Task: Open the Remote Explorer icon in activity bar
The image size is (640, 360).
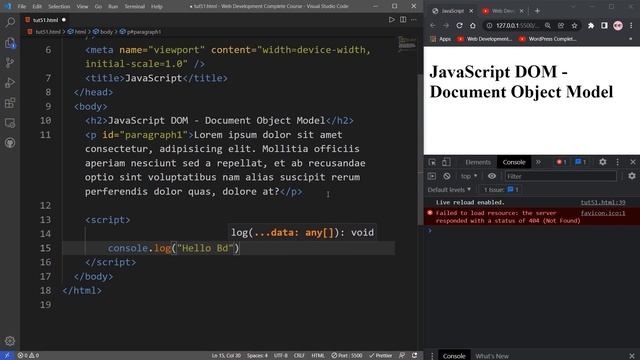Action: (x=10, y=122)
